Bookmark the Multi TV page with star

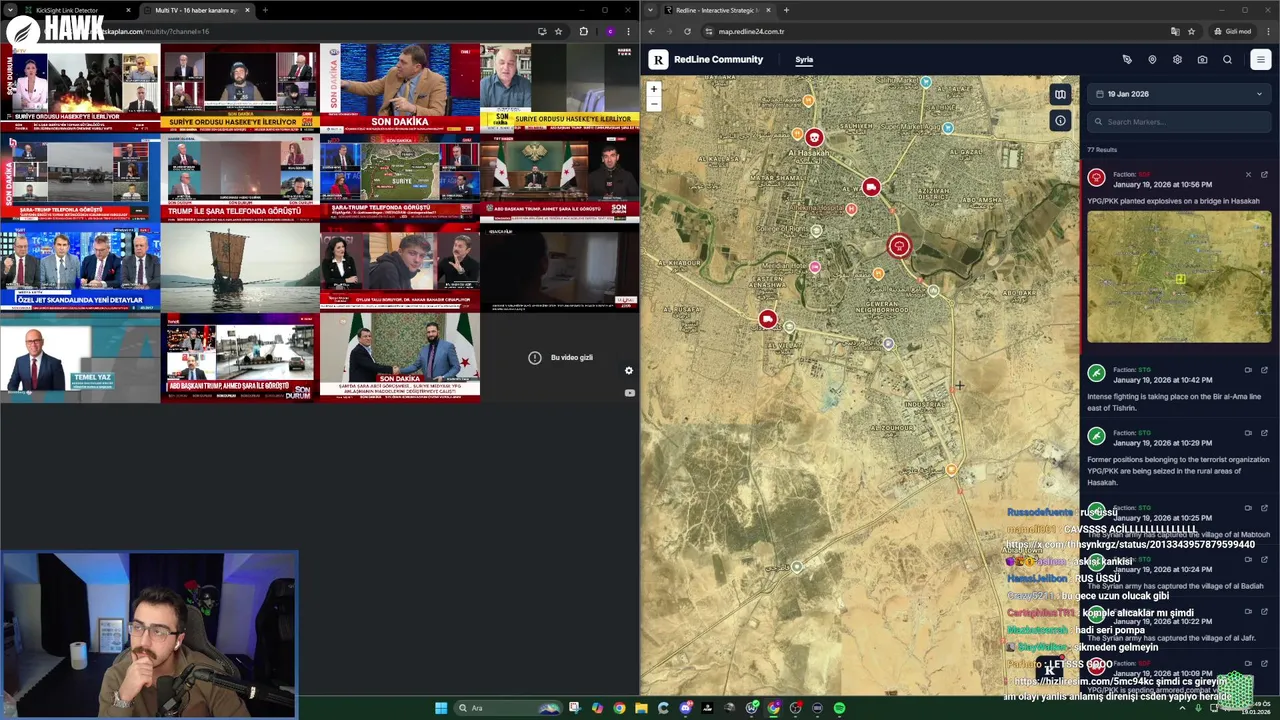coord(558,31)
